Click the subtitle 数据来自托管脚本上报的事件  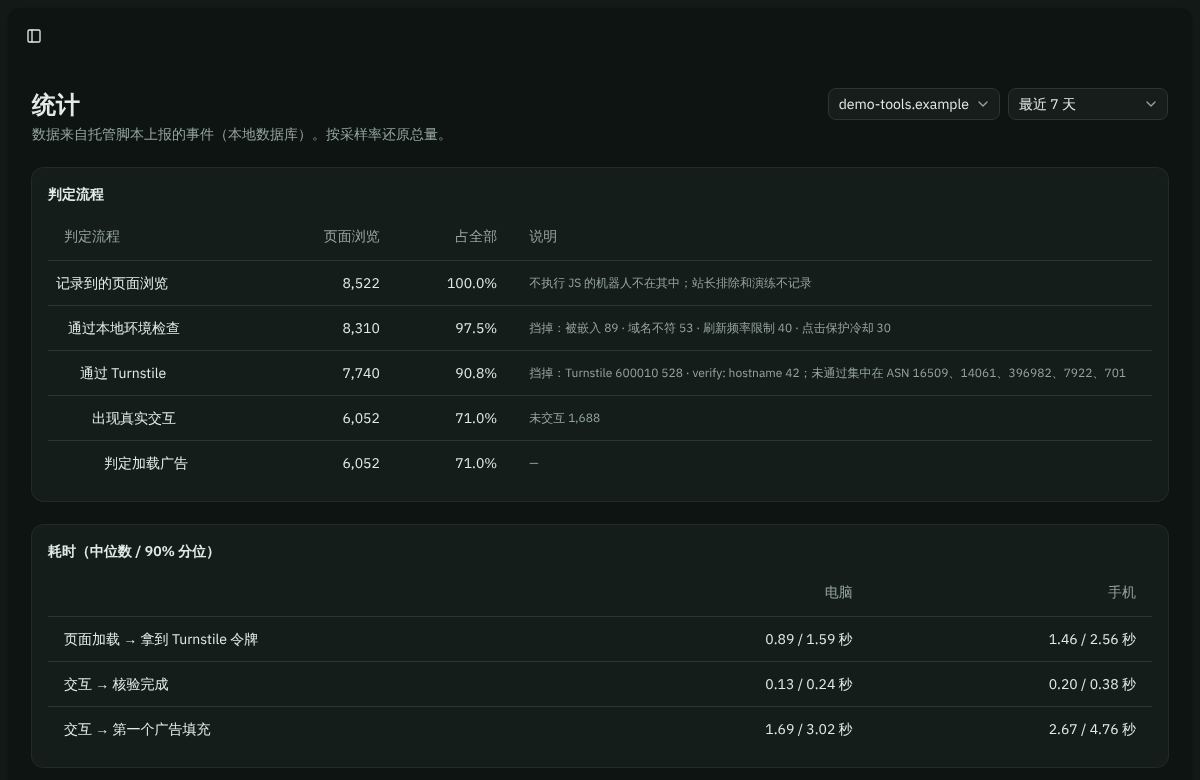click(241, 134)
